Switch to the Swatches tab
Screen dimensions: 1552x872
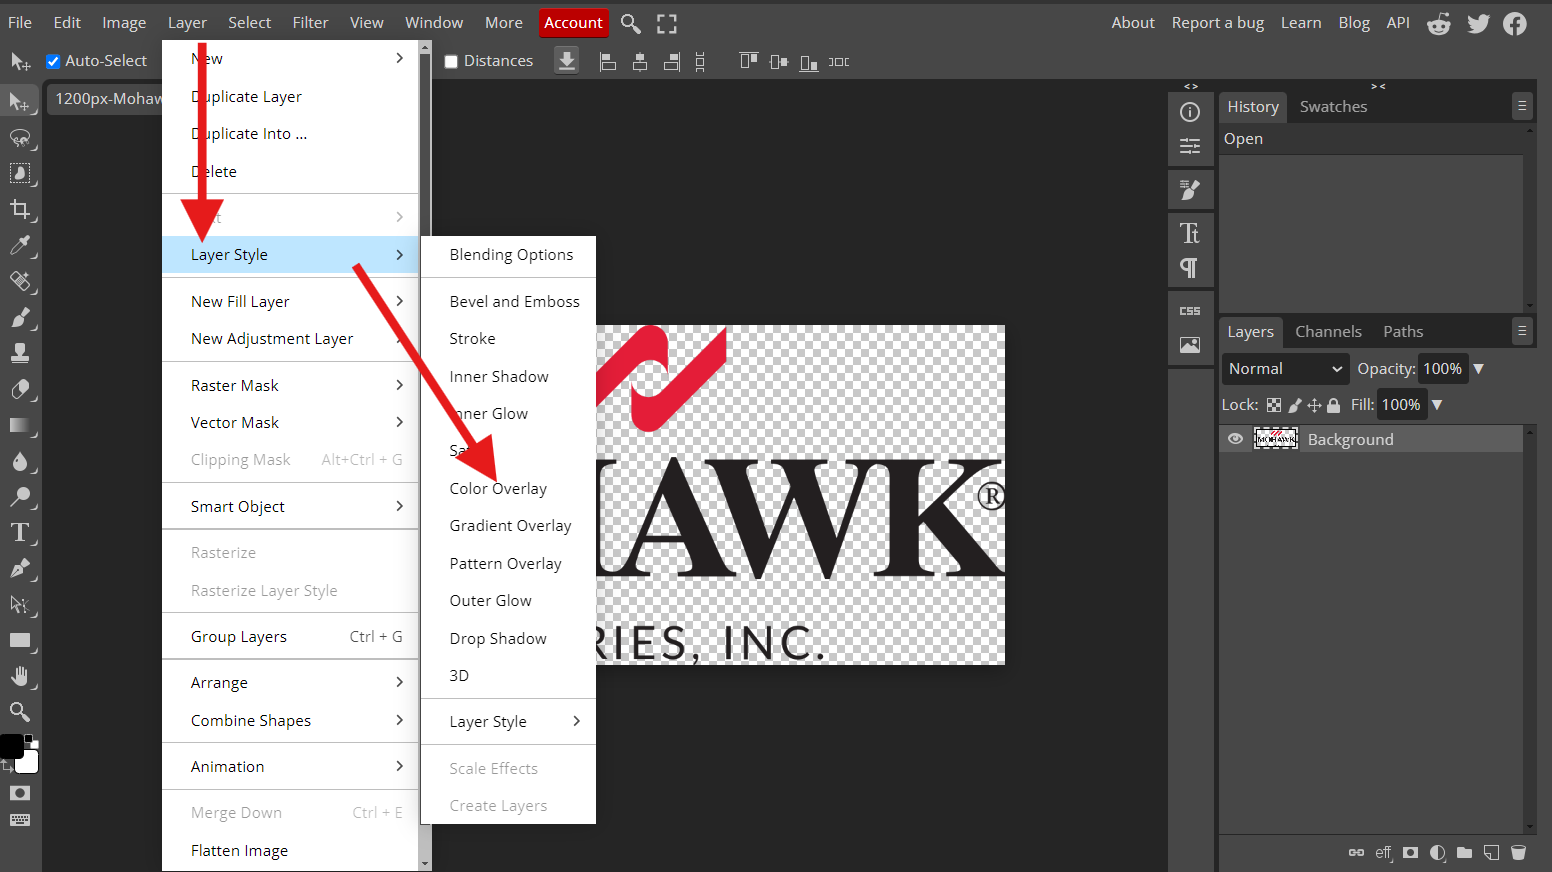pyautogui.click(x=1333, y=107)
